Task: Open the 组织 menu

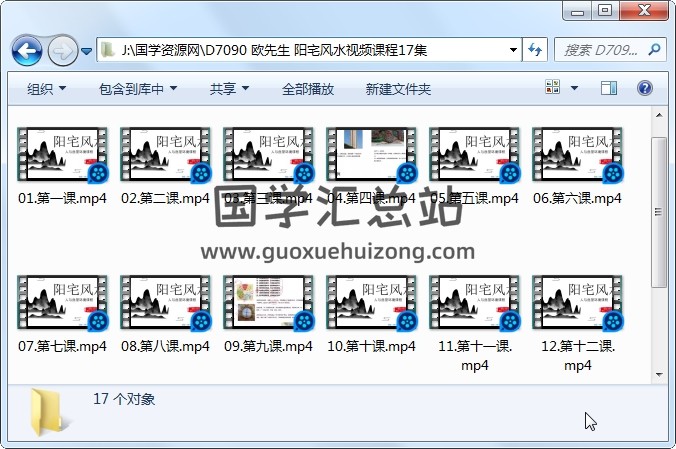Action: tap(47, 89)
